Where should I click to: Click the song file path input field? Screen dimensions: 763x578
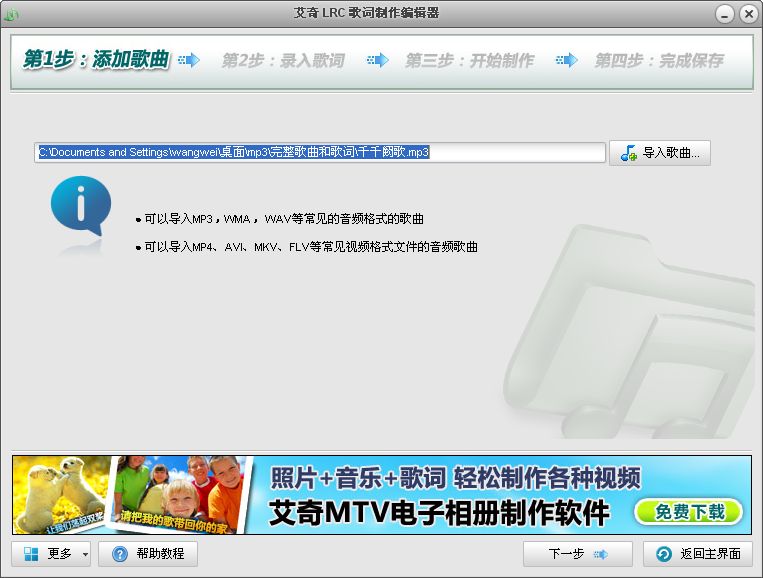click(x=320, y=152)
